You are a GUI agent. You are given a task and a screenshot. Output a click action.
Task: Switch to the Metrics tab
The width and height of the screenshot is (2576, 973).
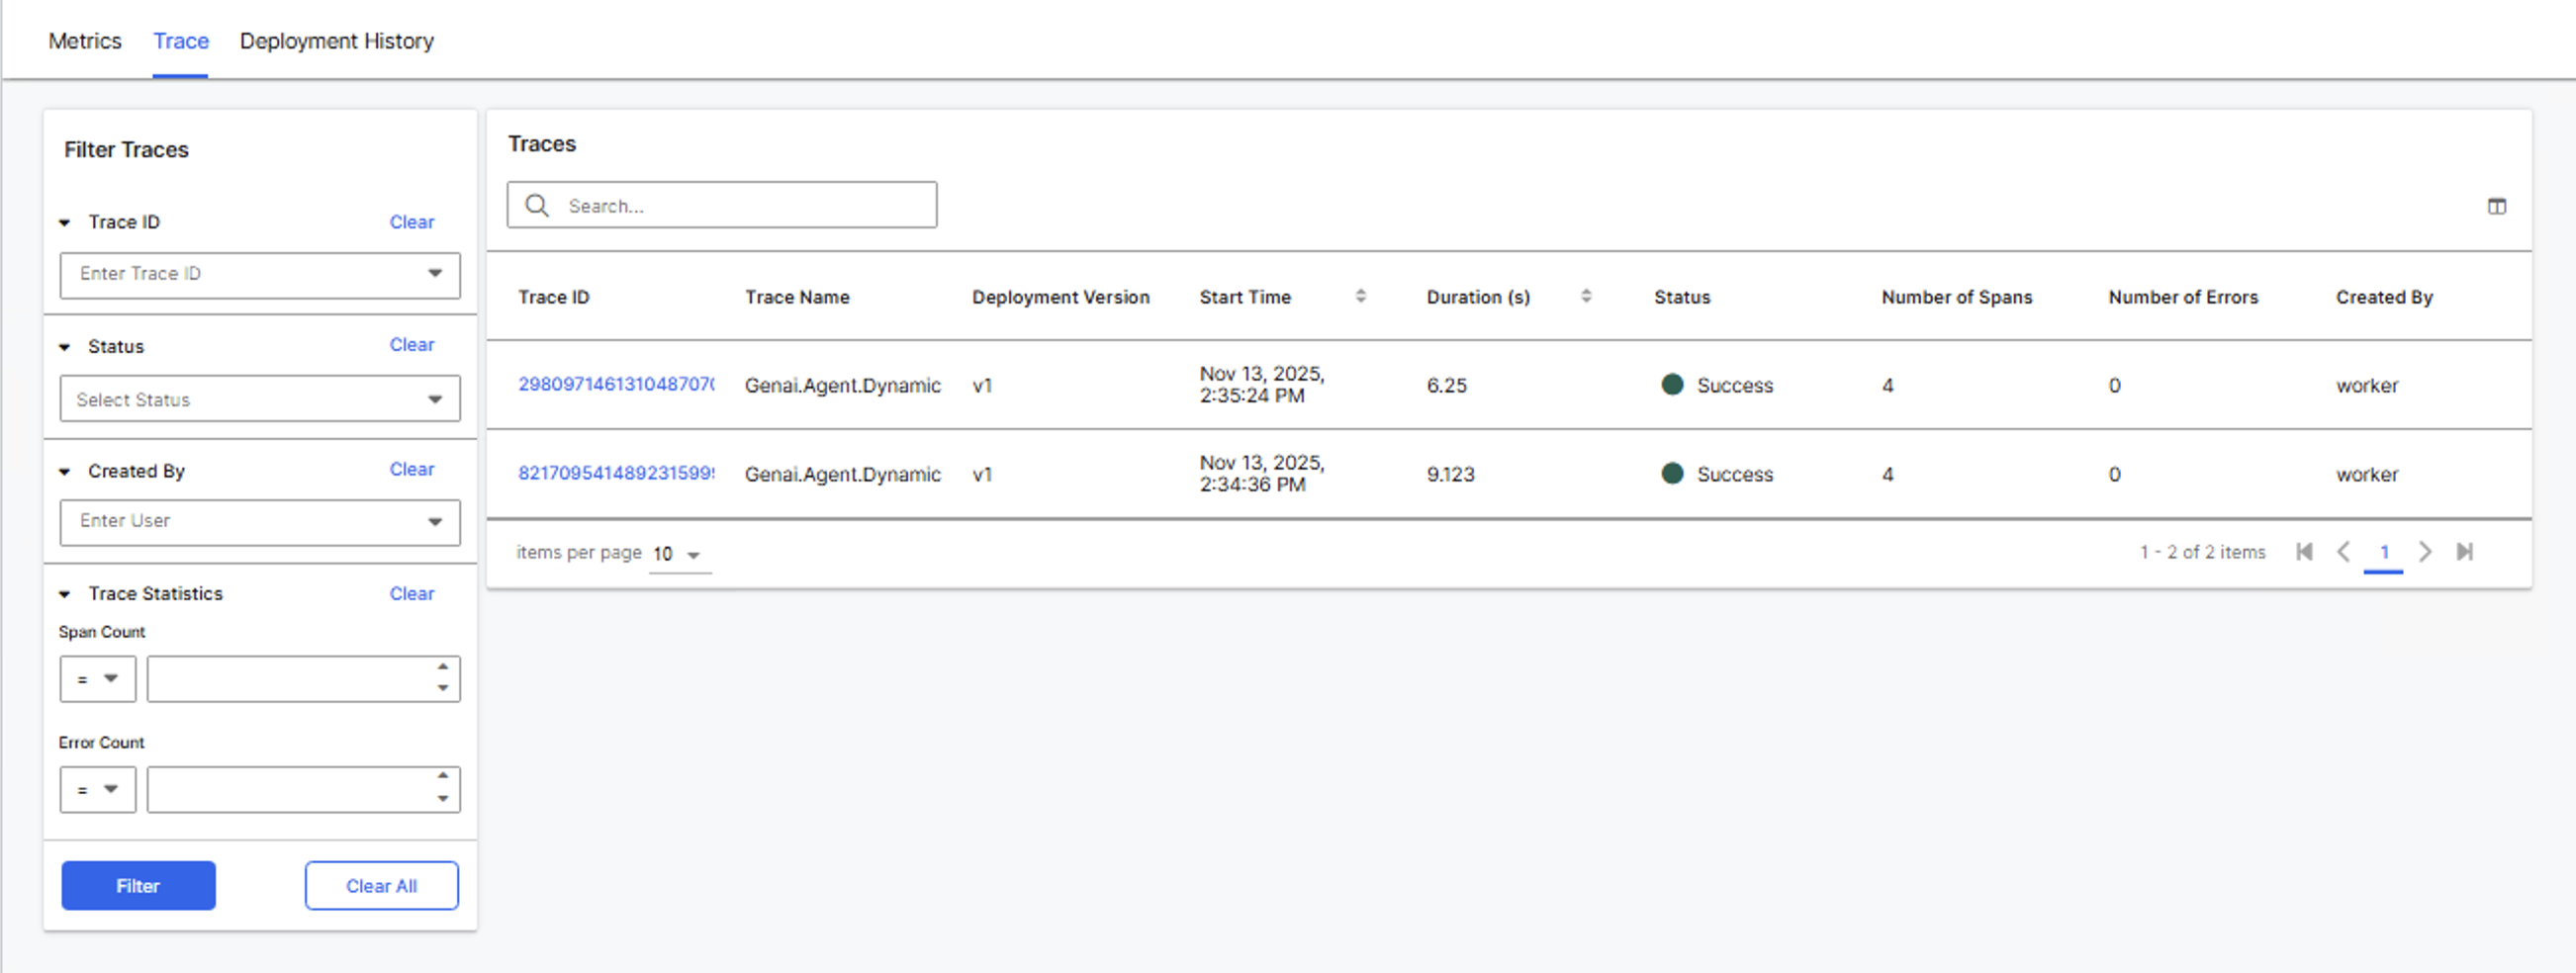(x=85, y=41)
